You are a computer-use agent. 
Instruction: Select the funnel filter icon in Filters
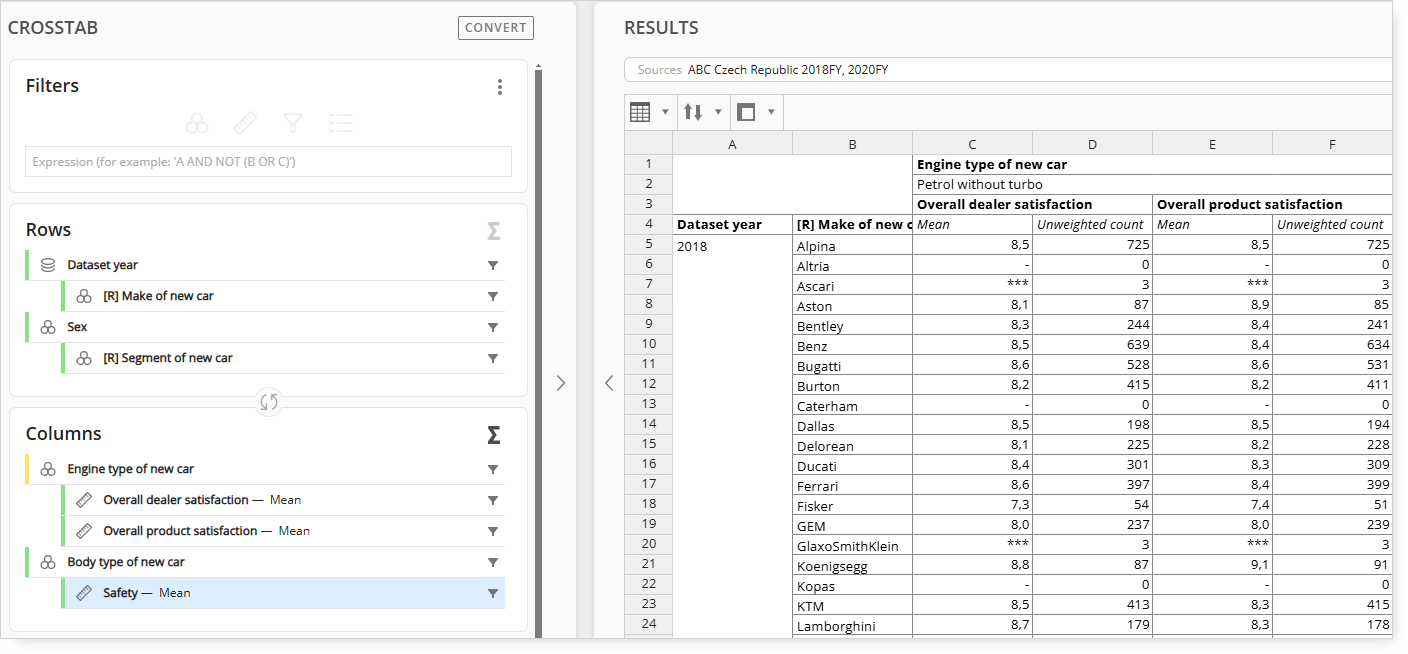tap(293, 123)
